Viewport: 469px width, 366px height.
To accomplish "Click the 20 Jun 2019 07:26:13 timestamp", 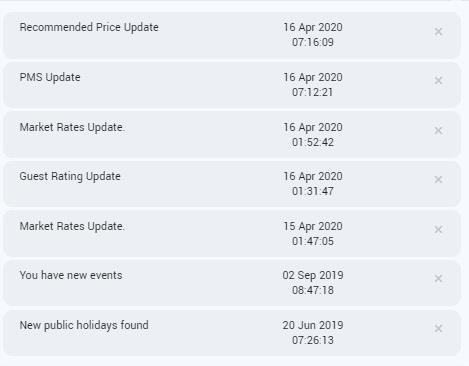I will pos(313,333).
